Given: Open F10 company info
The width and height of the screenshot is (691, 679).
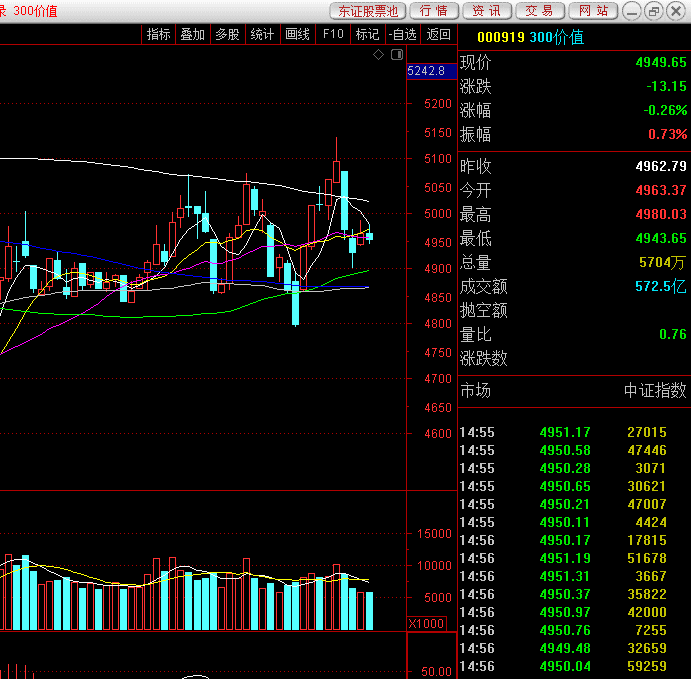Looking at the screenshot, I should click(333, 34).
